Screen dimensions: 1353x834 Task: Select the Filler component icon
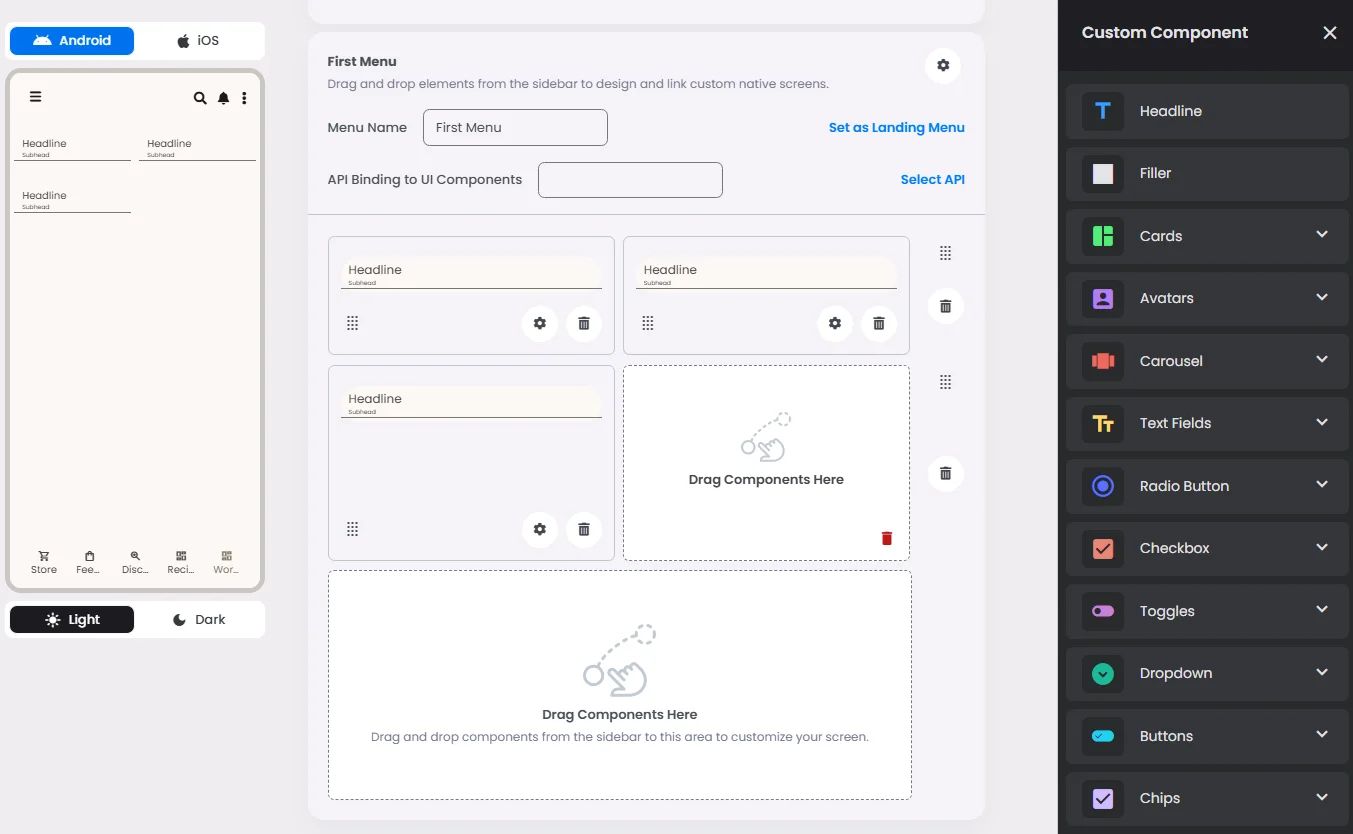coord(1103,173)
